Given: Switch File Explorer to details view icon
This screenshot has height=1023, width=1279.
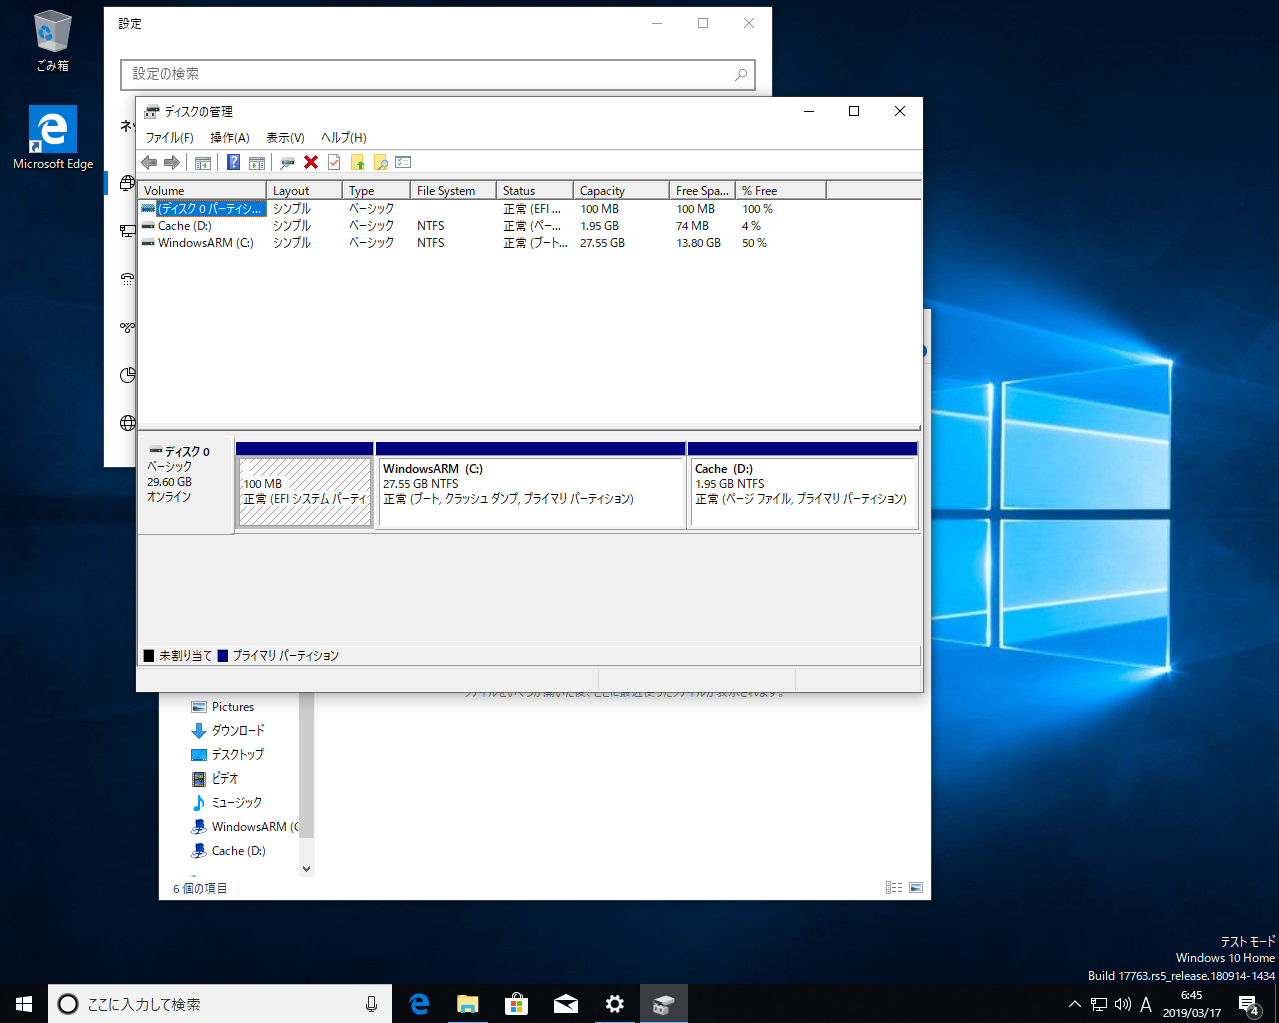Looking at the screenshot, I should pyautogui.click(x=894, y=888).
